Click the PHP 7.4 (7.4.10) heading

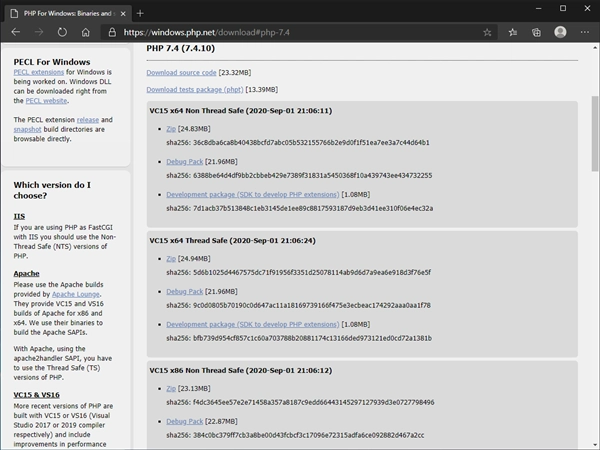pyautogui.click(x=181, y=48)
